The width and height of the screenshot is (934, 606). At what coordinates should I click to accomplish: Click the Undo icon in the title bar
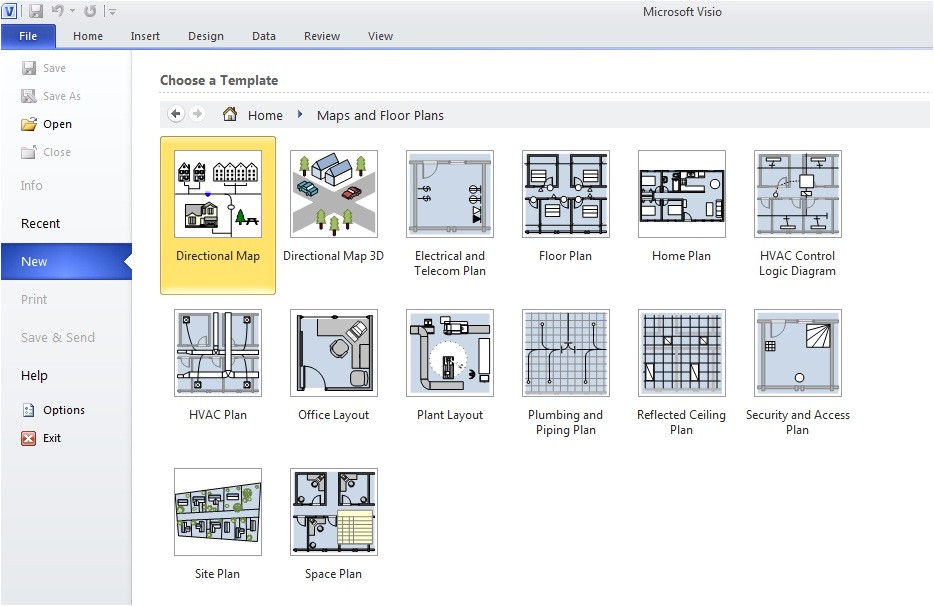[60, 11]
